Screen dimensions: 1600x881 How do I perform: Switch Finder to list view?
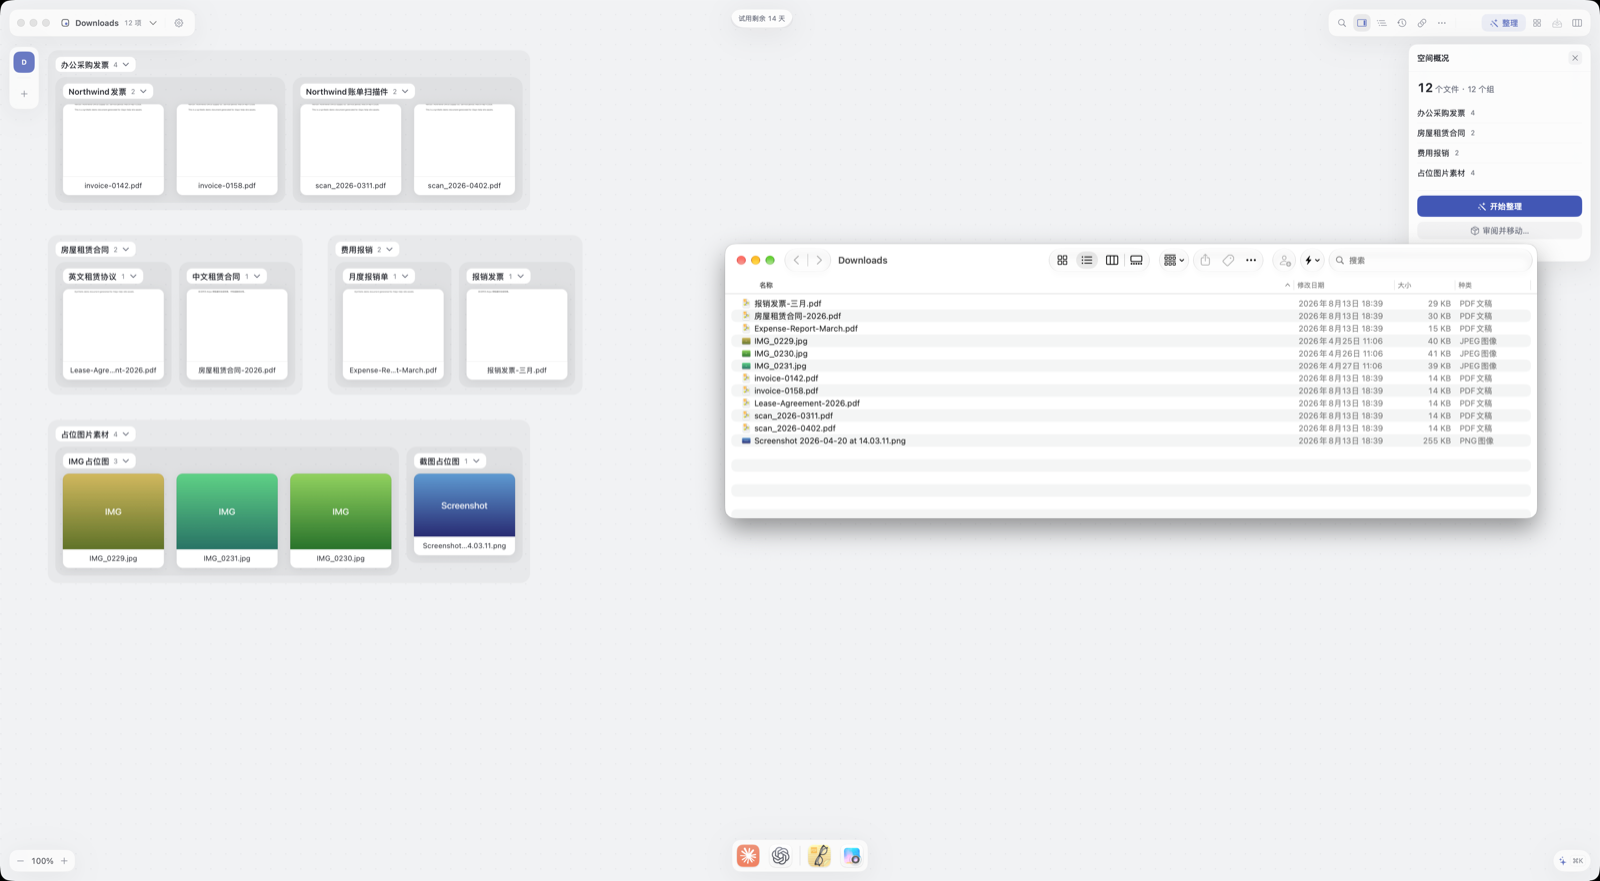(1087, 260)
